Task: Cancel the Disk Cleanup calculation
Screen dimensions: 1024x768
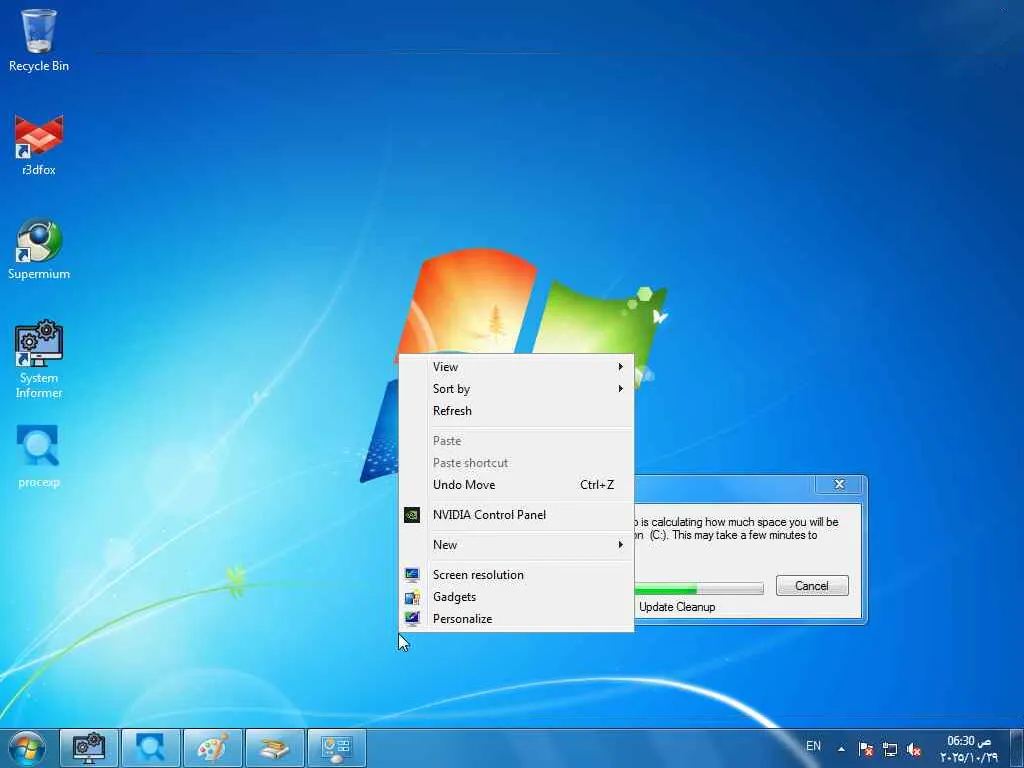Action: coord(812,586)
